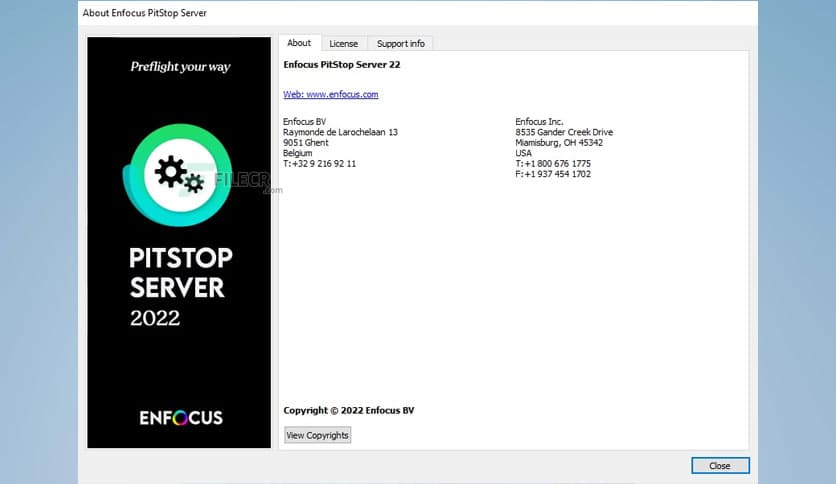Click the USA country line
The image size is (836, 484).
(x=523, y=153)
